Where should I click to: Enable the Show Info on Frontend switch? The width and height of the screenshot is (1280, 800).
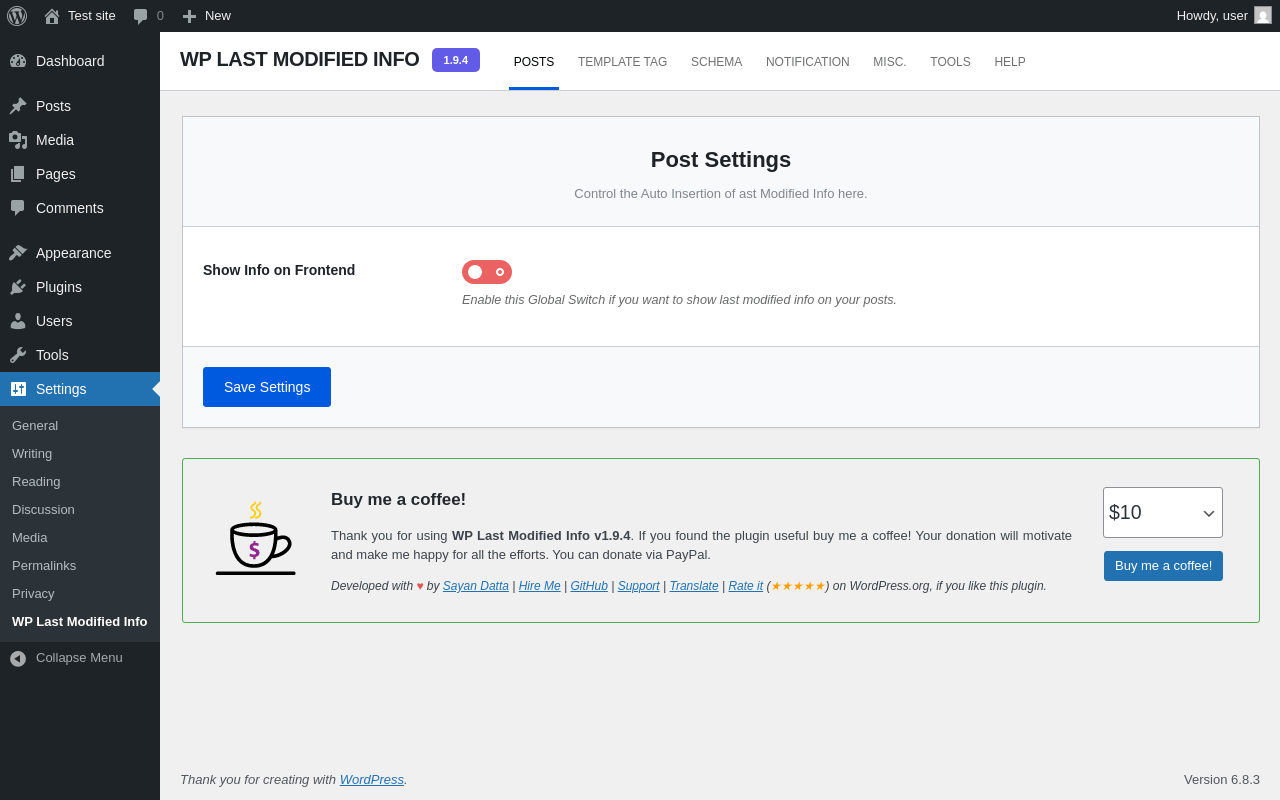(x=487, y=272)
